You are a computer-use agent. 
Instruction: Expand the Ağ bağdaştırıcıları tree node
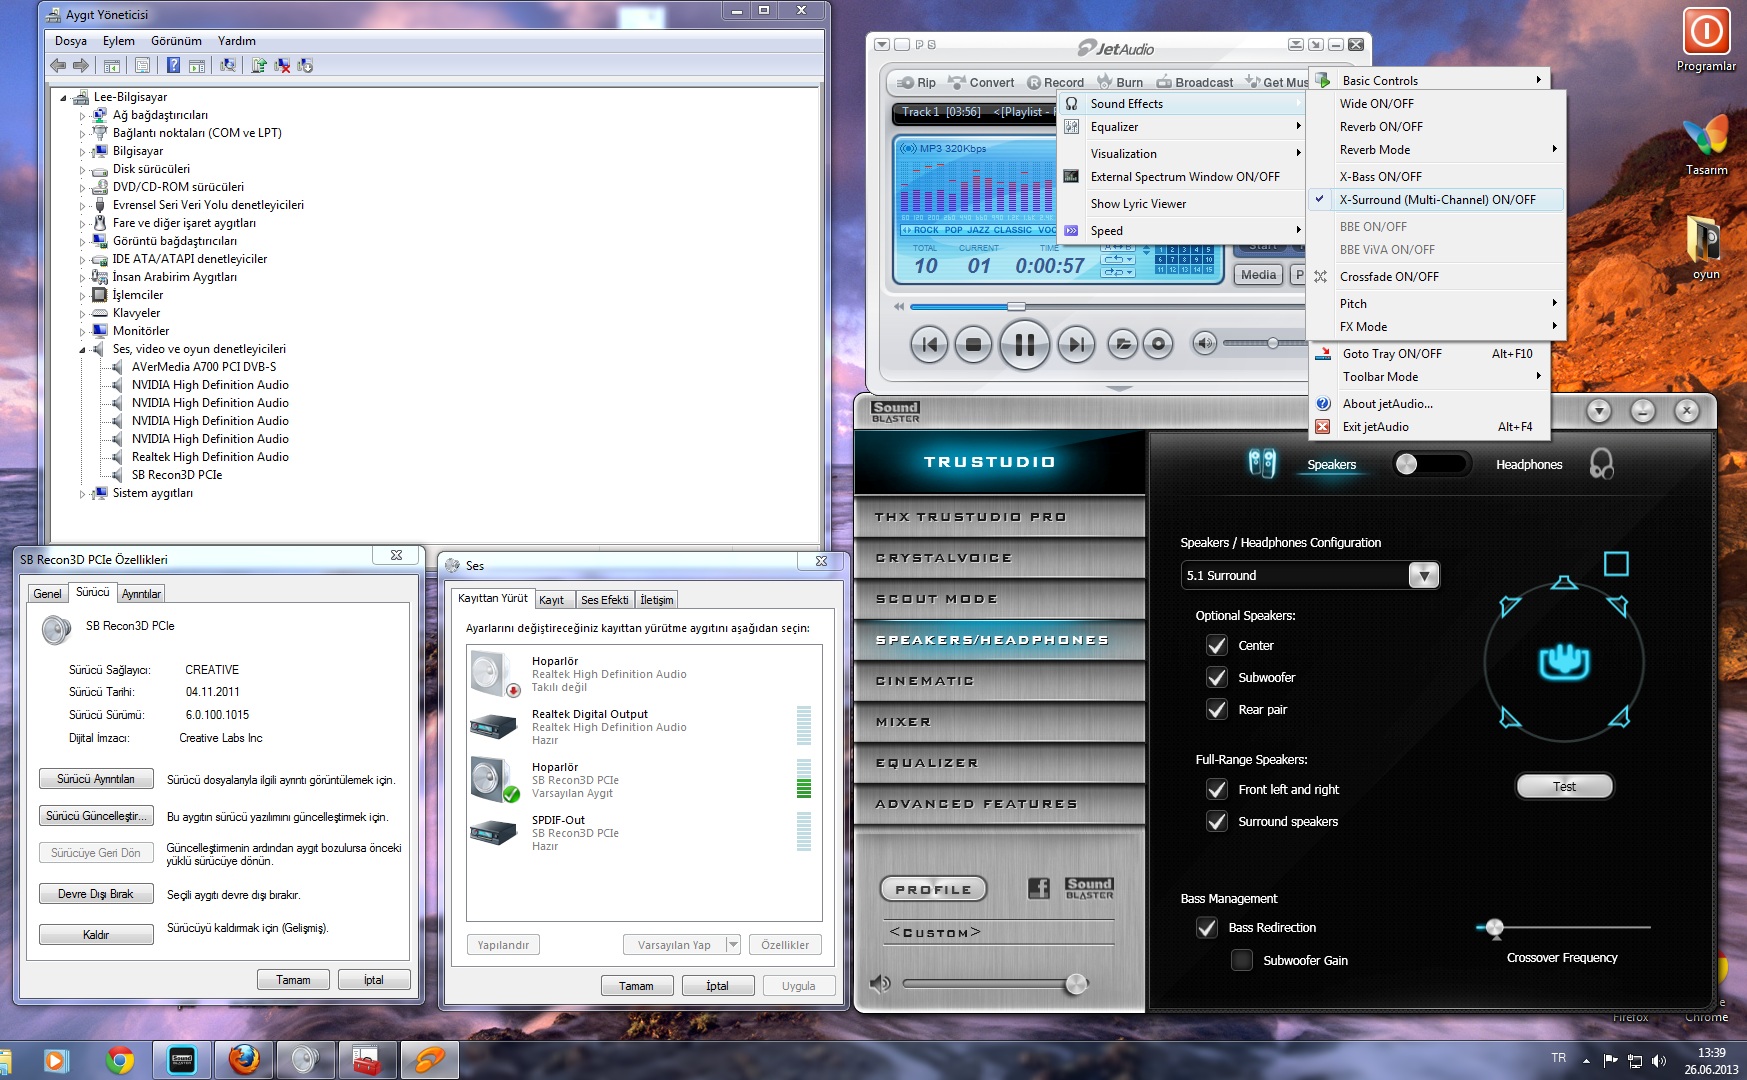point(82,116)
